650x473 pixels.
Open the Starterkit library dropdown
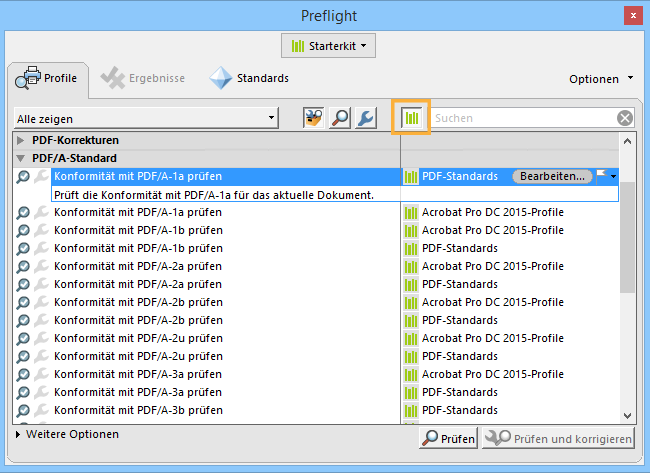point(326,46)
